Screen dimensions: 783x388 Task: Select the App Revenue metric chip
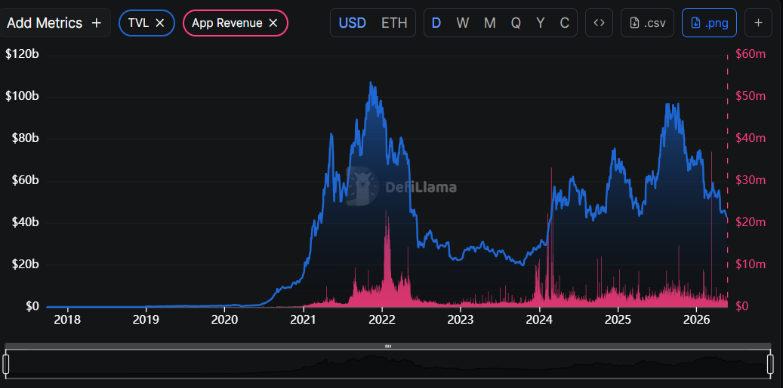point(236,23)
